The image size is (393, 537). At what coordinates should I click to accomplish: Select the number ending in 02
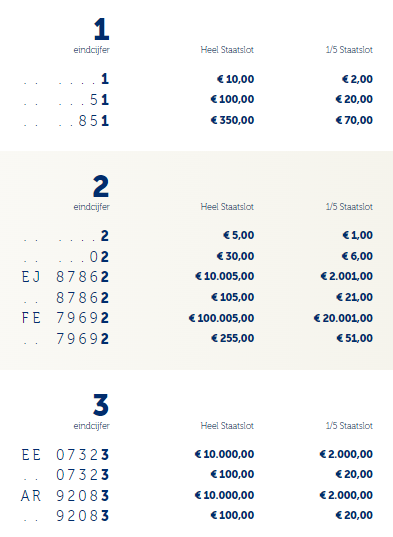click(66, 257)
